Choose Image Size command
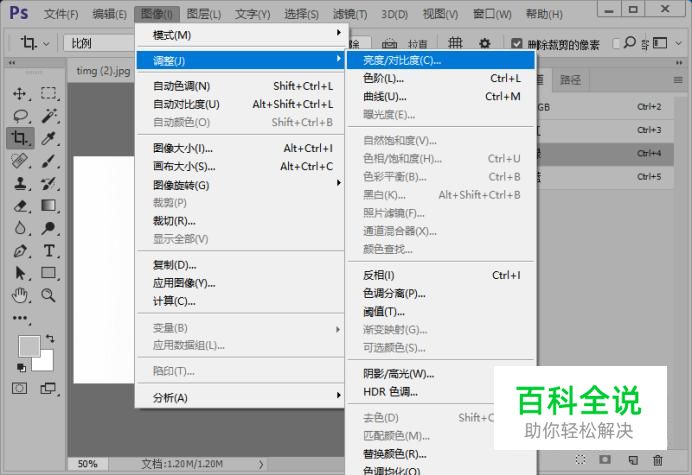Image resolution: width=692 pixels, height=475 pixels. pos(241,148)
